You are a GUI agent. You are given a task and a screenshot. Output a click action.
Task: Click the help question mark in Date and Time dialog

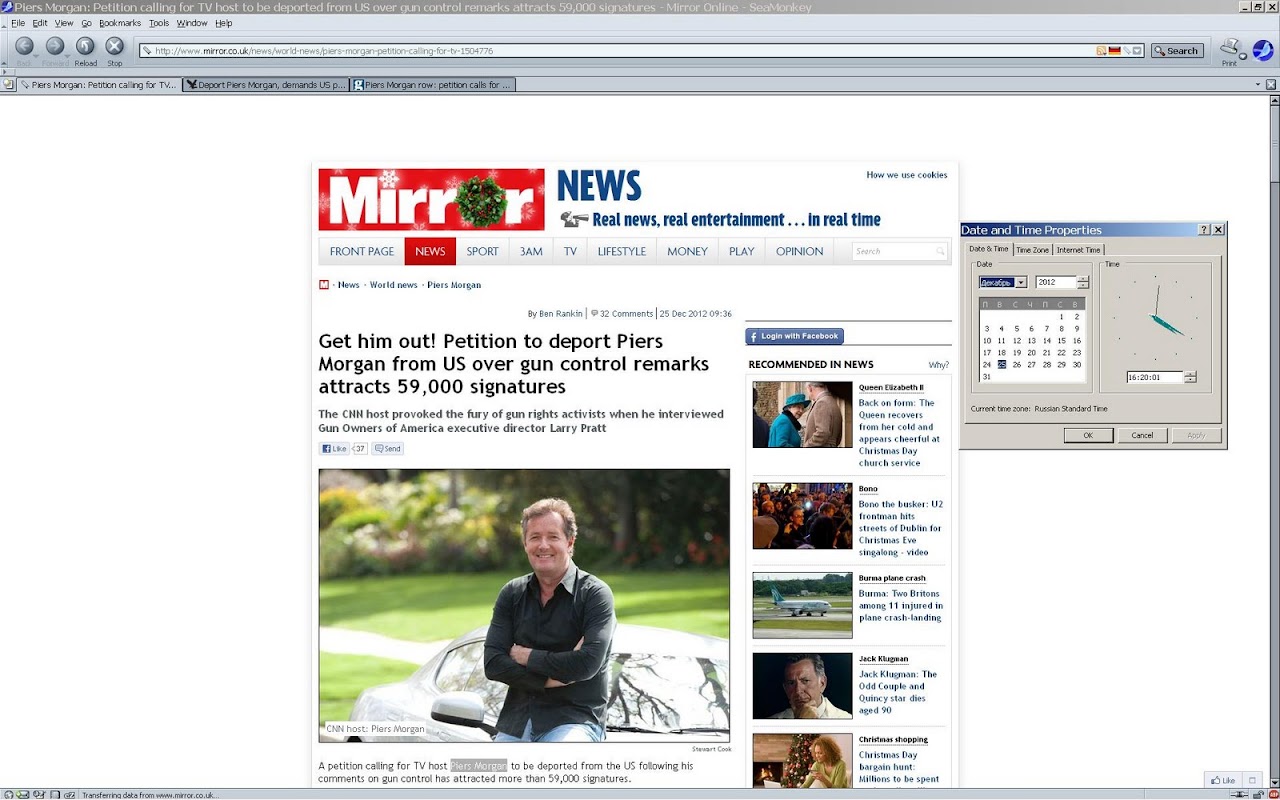click(x=1204, y=230)
